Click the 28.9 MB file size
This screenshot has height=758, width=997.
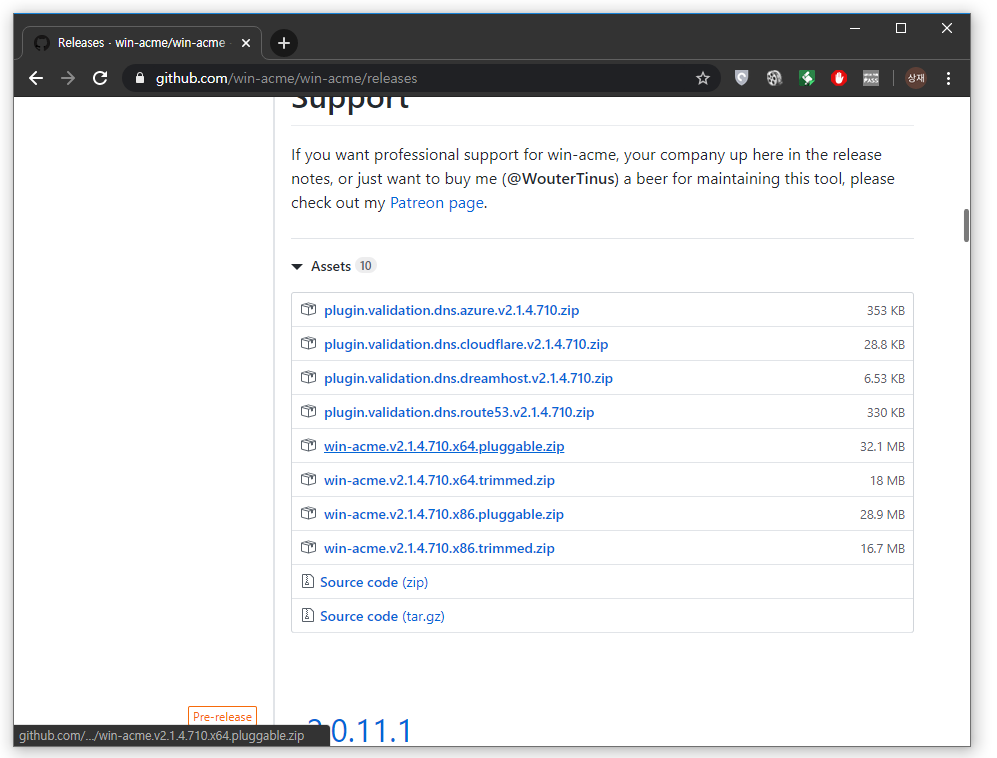click(x=883, y=514)
